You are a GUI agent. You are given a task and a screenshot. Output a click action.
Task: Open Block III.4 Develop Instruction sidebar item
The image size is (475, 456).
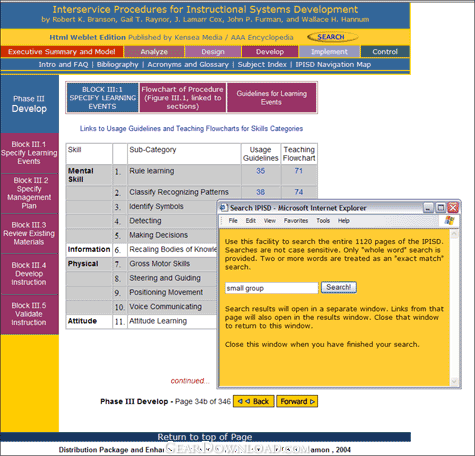(x=29, y=274)
